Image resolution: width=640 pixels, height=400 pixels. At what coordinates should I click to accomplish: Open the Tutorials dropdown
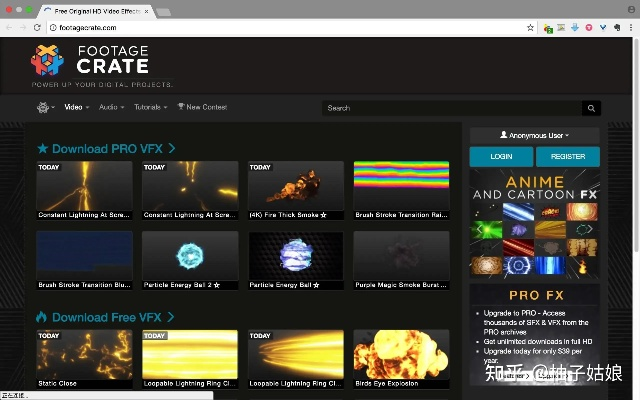pos(150,107)
